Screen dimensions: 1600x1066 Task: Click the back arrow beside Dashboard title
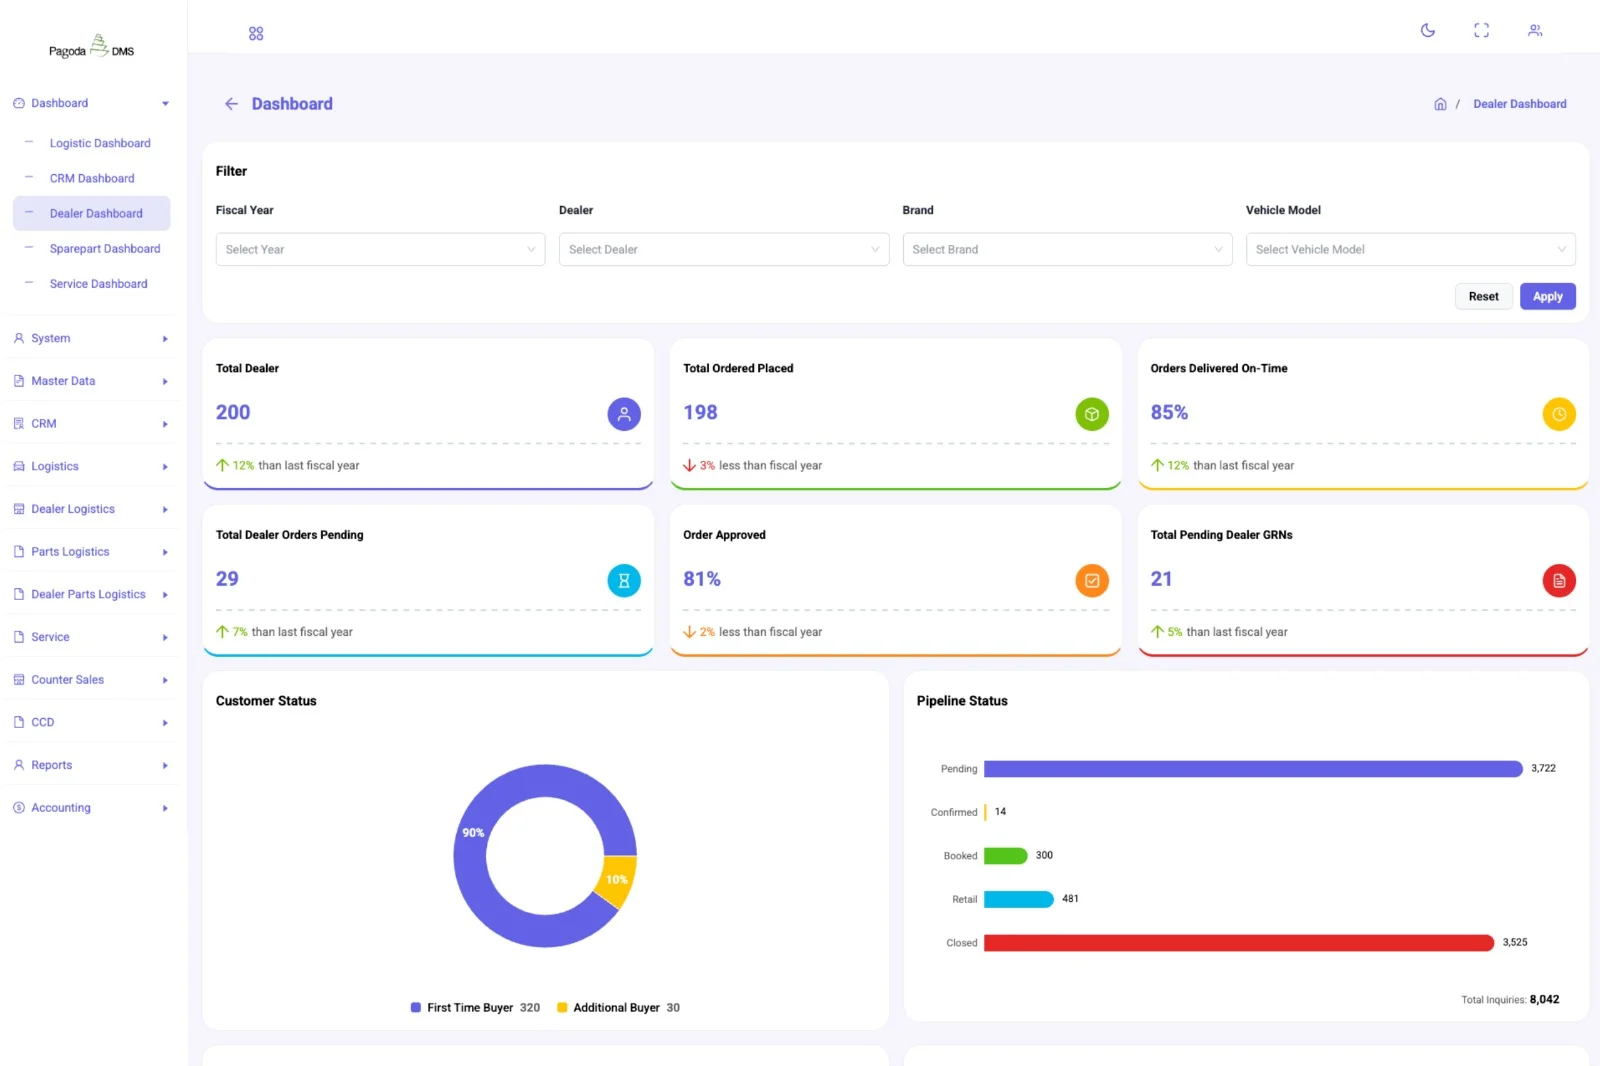[x=231, y=104]
